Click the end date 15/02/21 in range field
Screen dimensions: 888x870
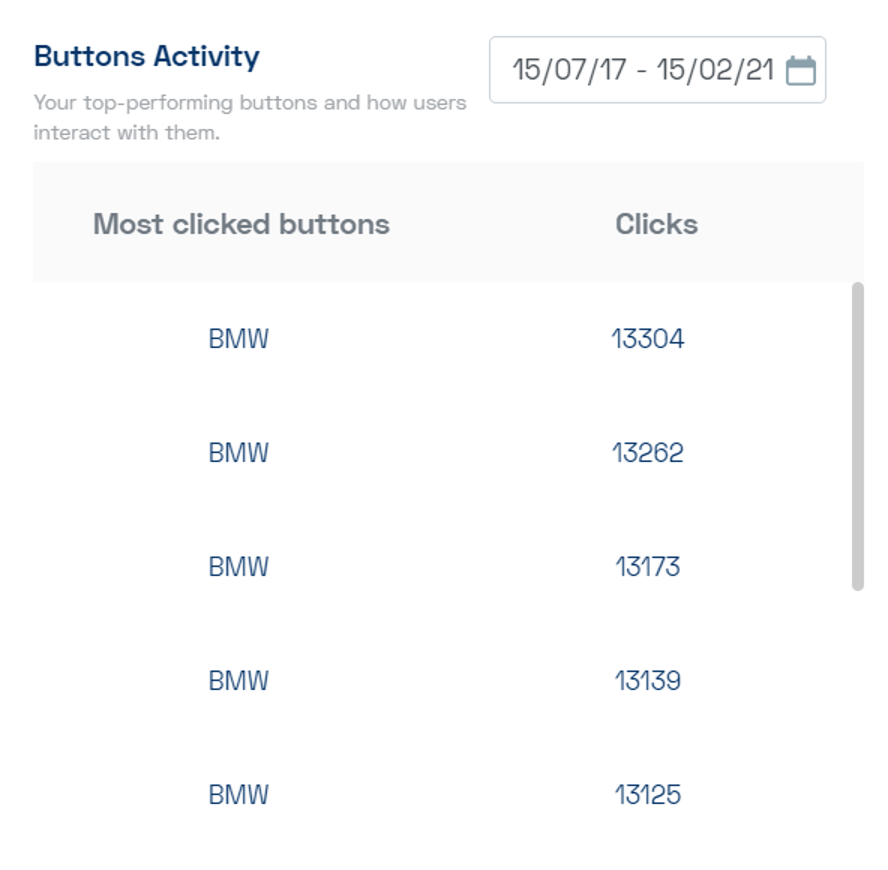point(715,70)
